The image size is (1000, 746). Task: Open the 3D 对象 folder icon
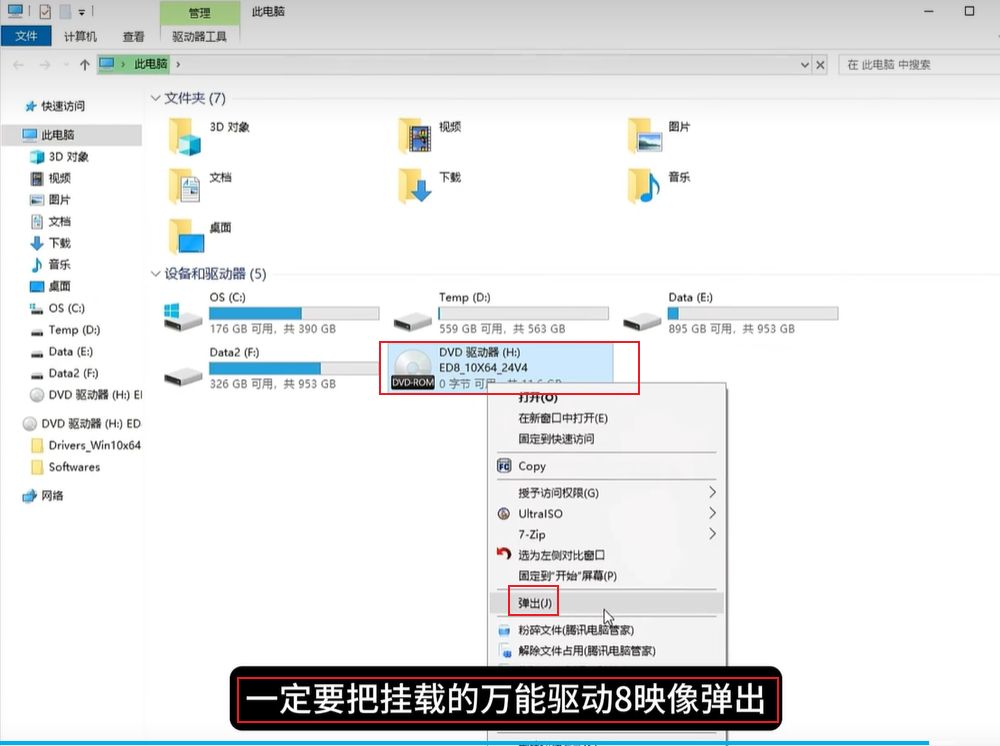(x=185, y=135)
